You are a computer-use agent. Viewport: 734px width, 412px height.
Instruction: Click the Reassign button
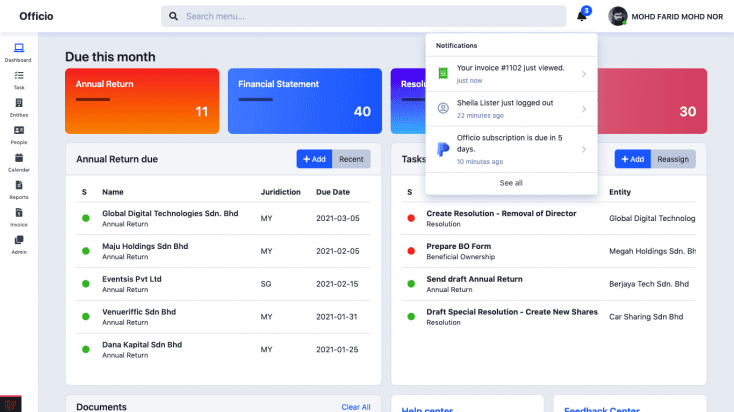click(673, 159)
